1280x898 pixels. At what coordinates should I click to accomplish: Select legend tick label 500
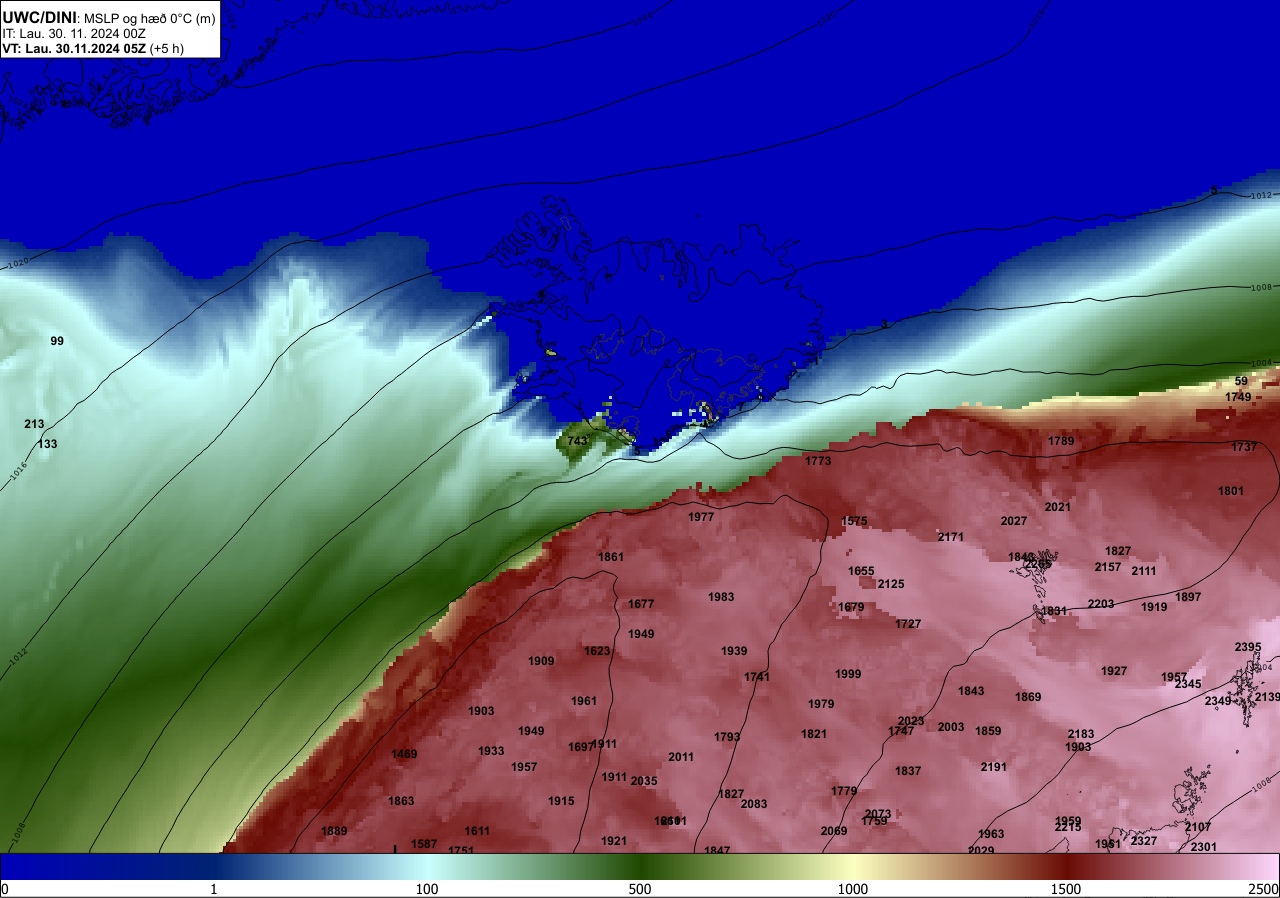pyautogui.click(x=640, y=890)
